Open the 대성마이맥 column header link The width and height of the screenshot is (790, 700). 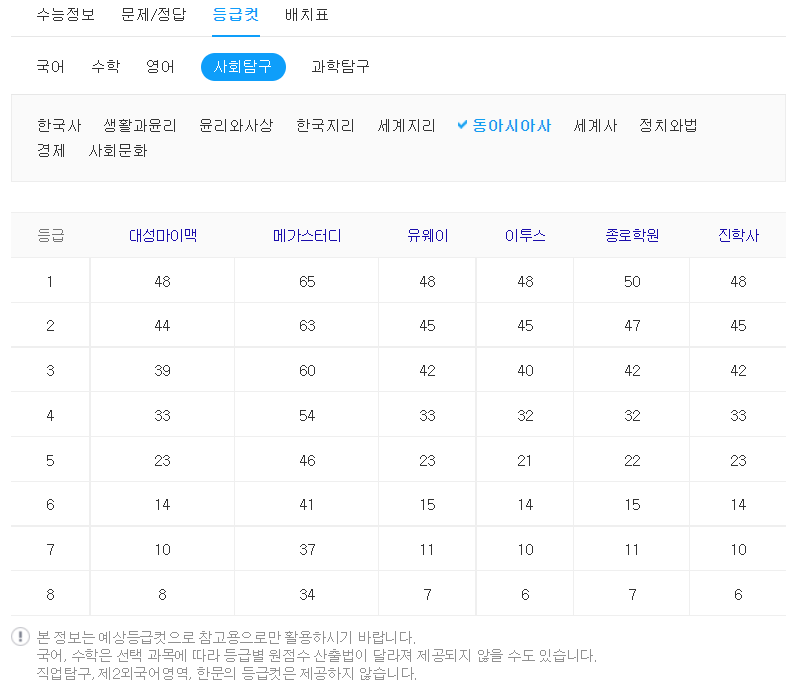163,235
